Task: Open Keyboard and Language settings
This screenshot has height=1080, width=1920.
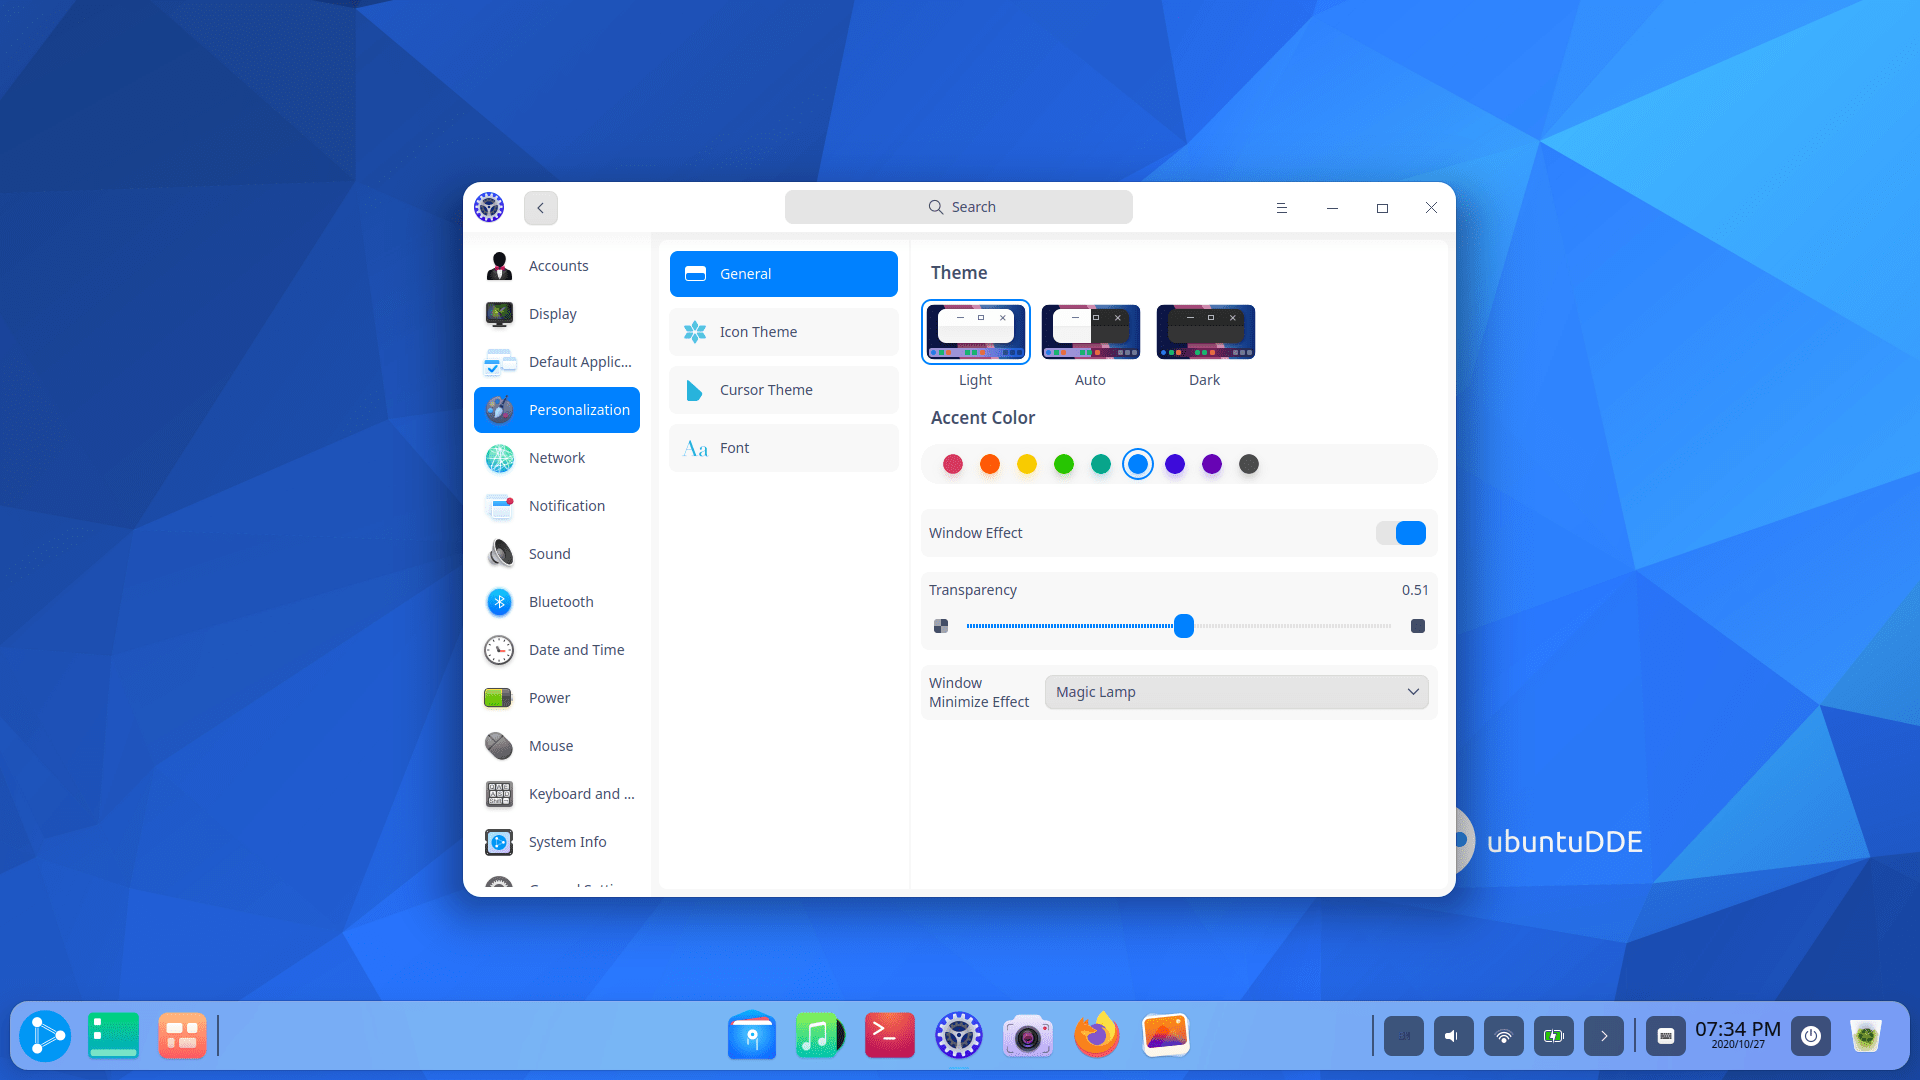Action: point(557,794)
